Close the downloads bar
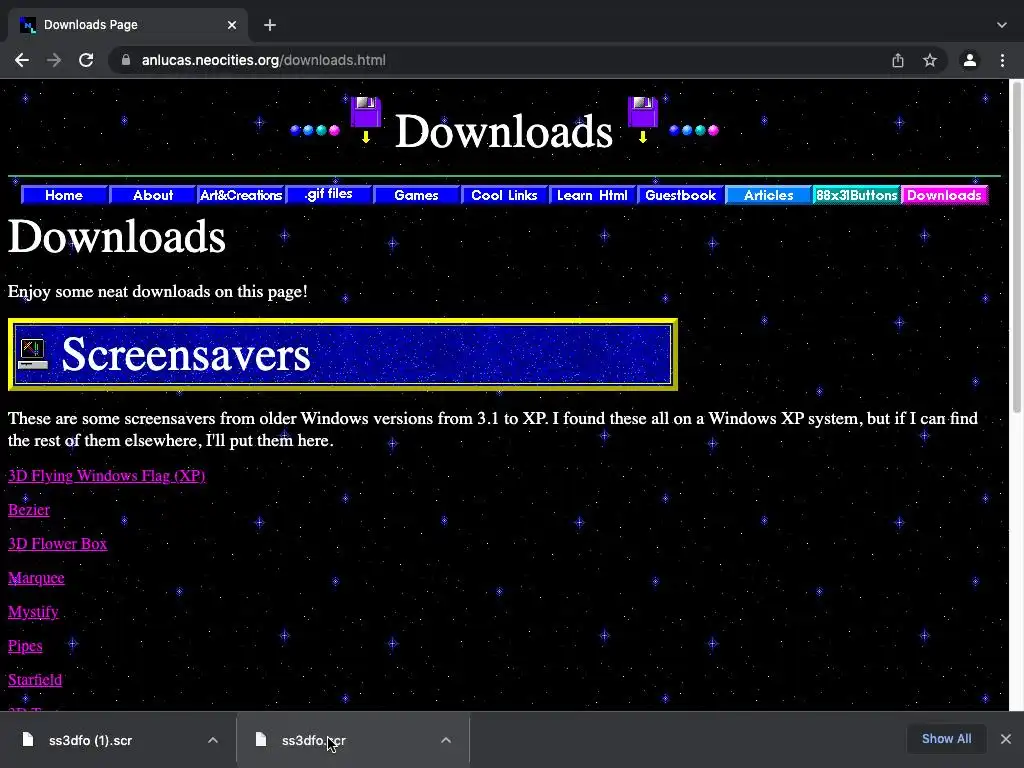The image size is (1024, 768). click(x=1006, y=739)
